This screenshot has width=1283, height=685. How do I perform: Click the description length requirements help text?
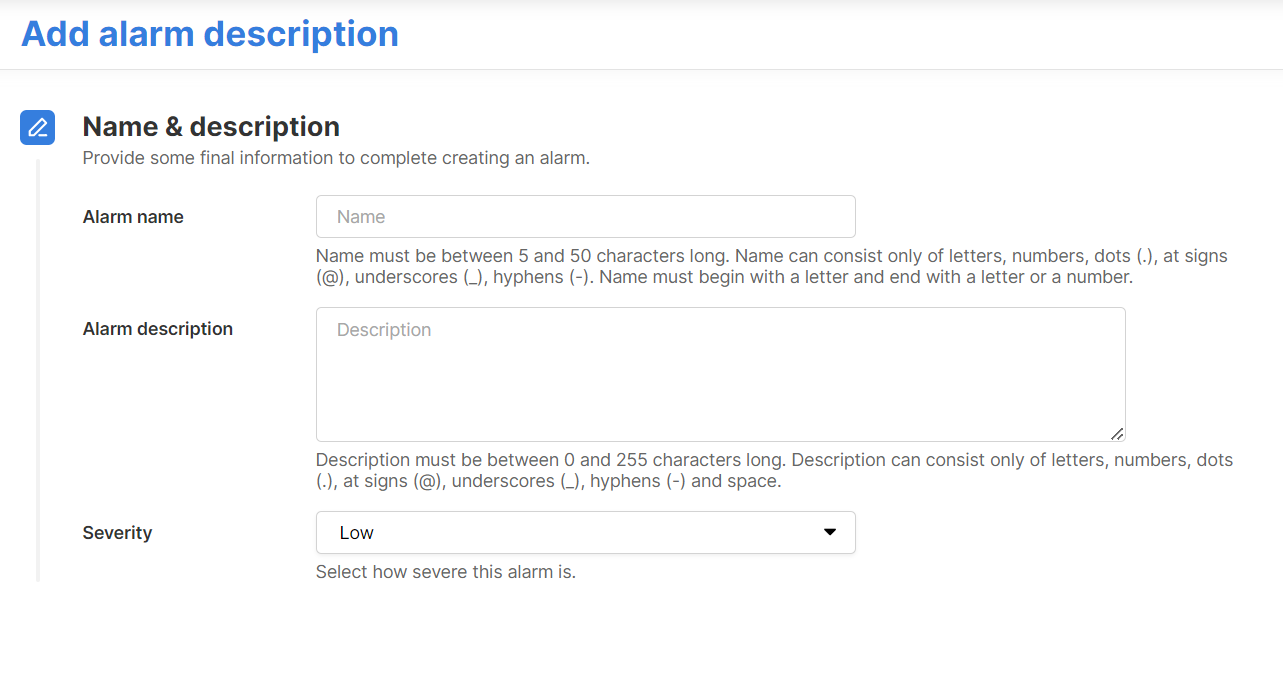pos(774,471)
